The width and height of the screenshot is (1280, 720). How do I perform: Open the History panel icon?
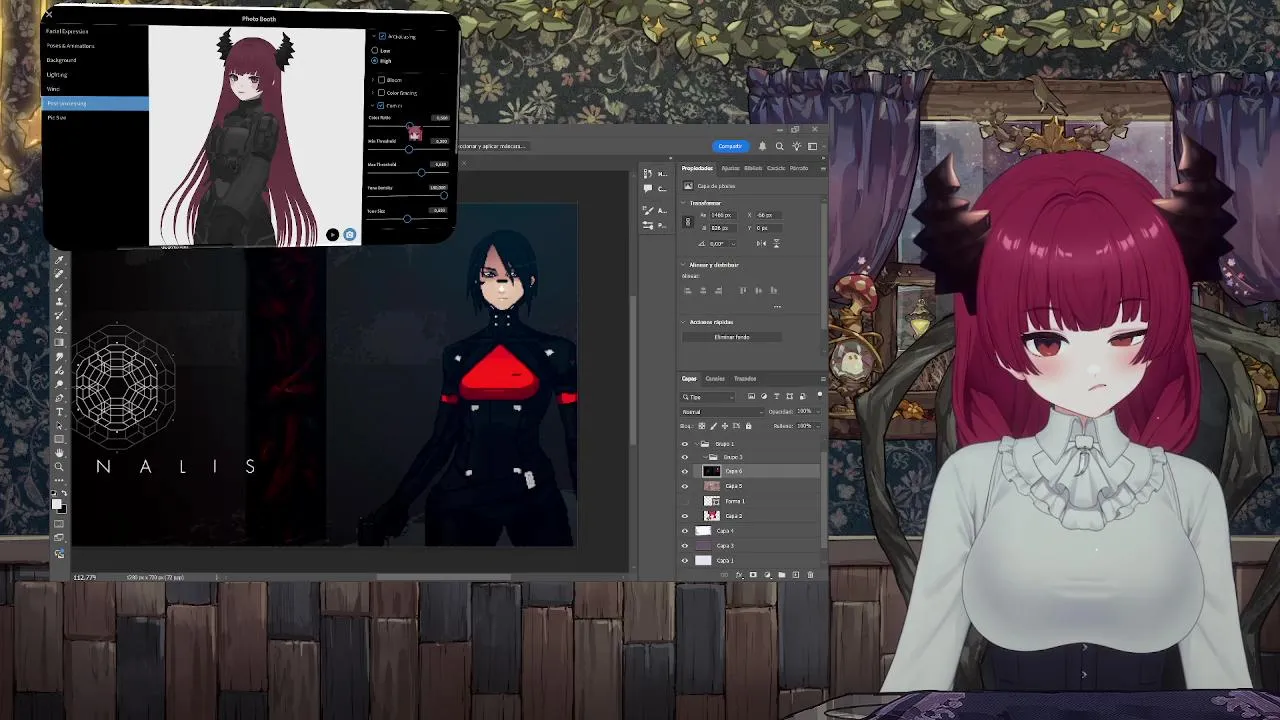(x=648, y=174)
